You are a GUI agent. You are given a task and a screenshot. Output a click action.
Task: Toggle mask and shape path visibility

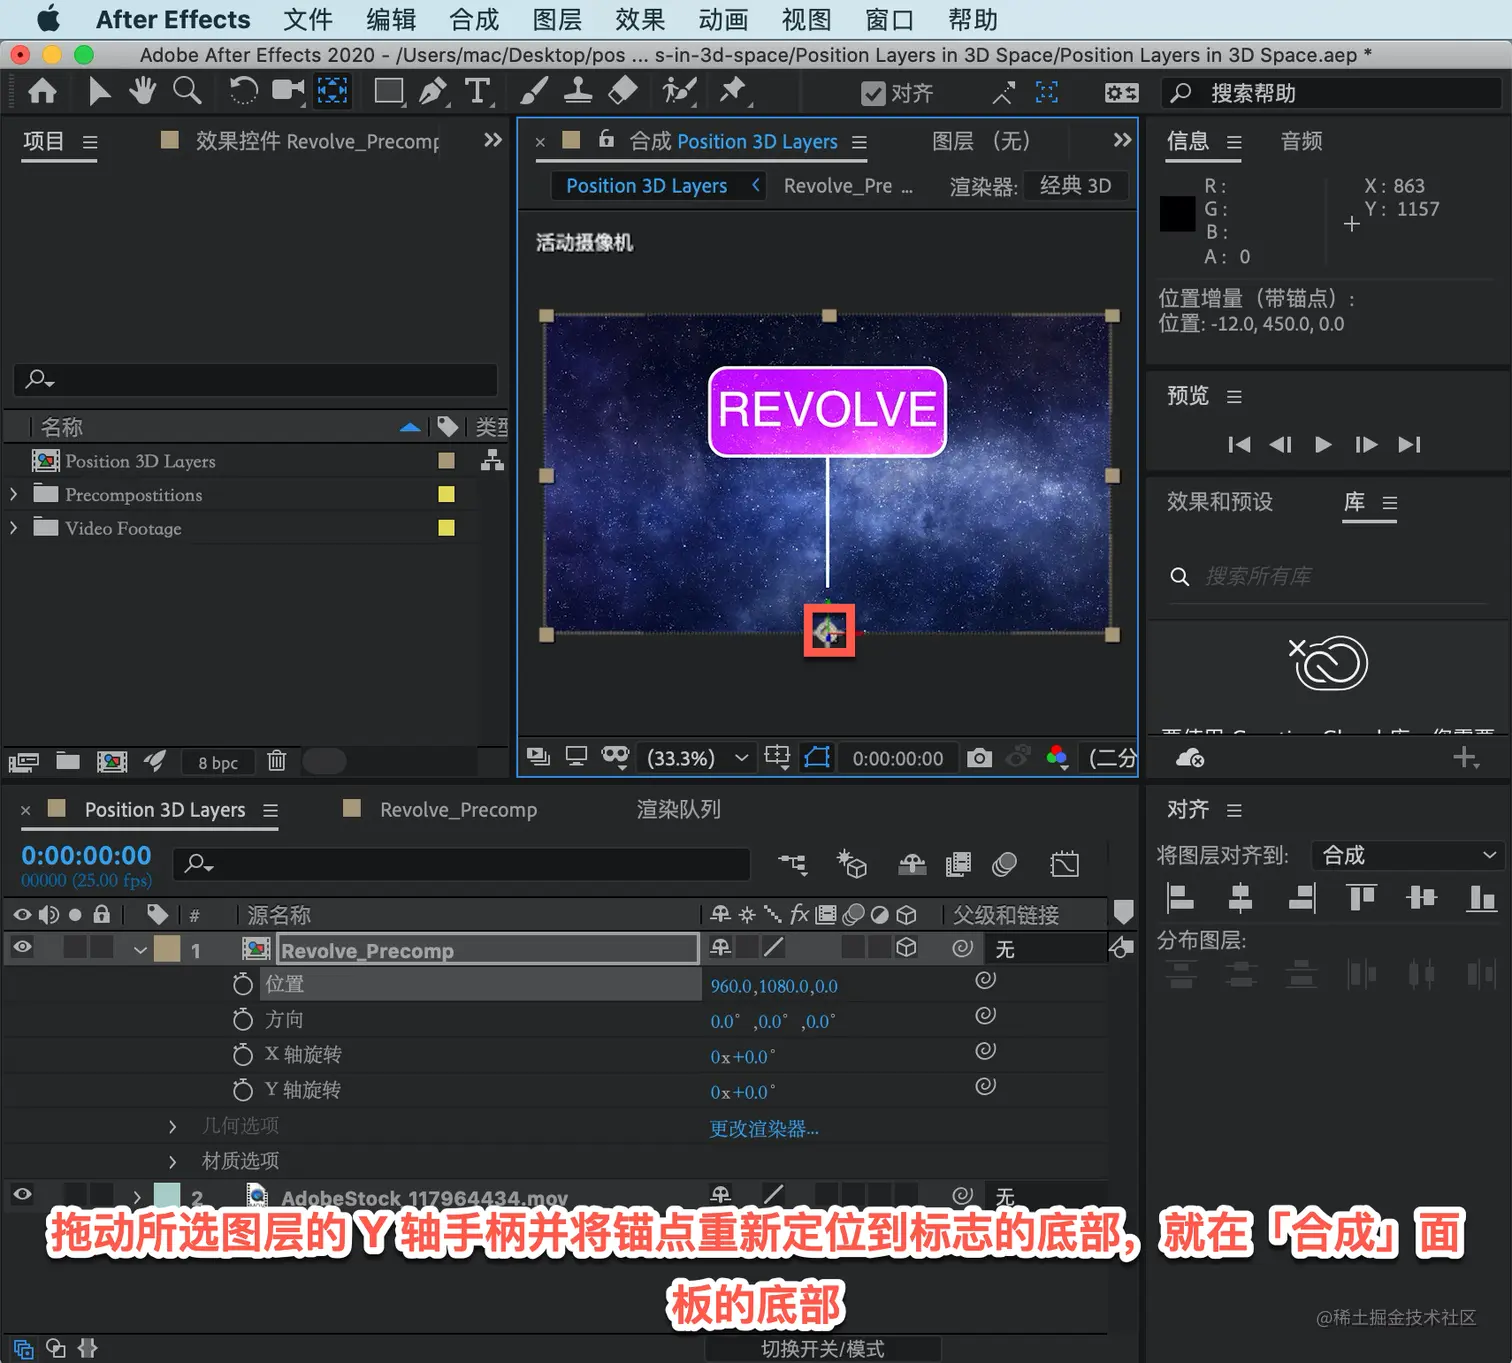point(817,757)
